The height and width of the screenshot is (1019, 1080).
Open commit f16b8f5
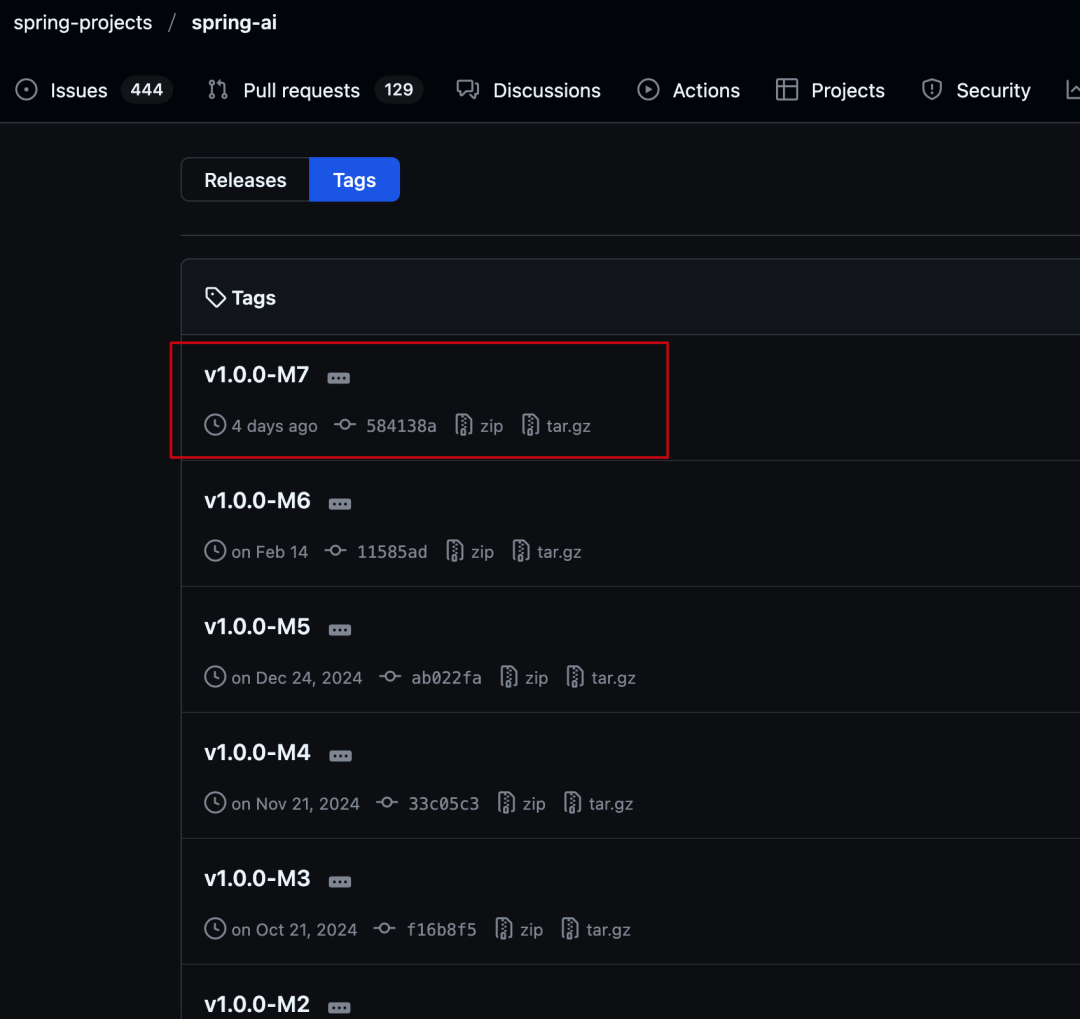click(x=442, y=930)
